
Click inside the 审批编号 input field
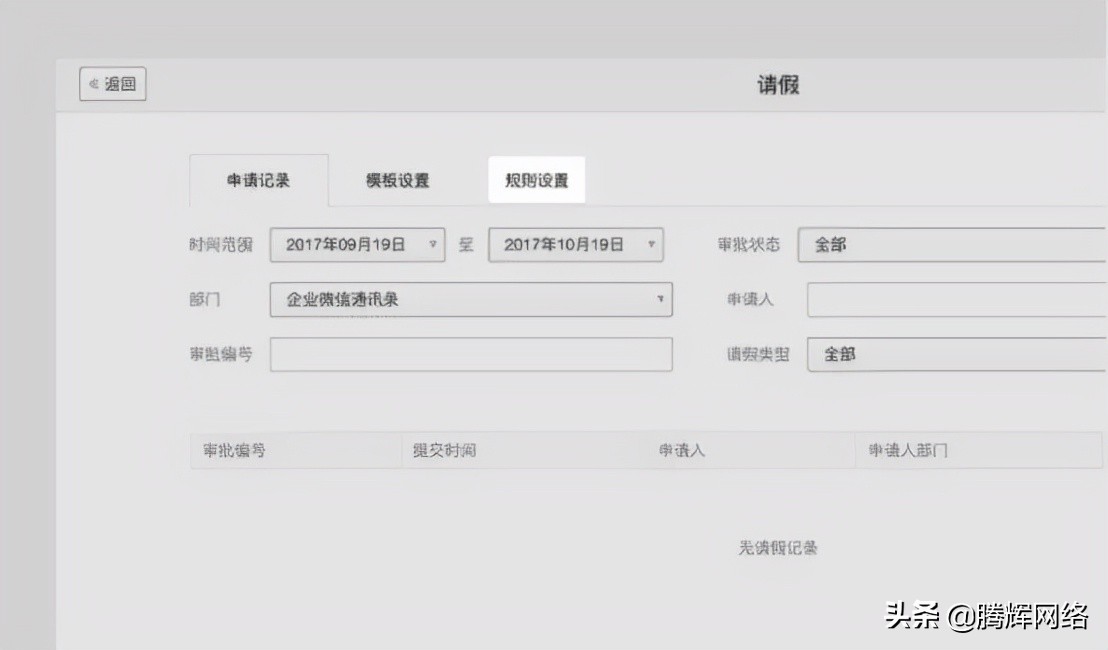pos(470,354)
